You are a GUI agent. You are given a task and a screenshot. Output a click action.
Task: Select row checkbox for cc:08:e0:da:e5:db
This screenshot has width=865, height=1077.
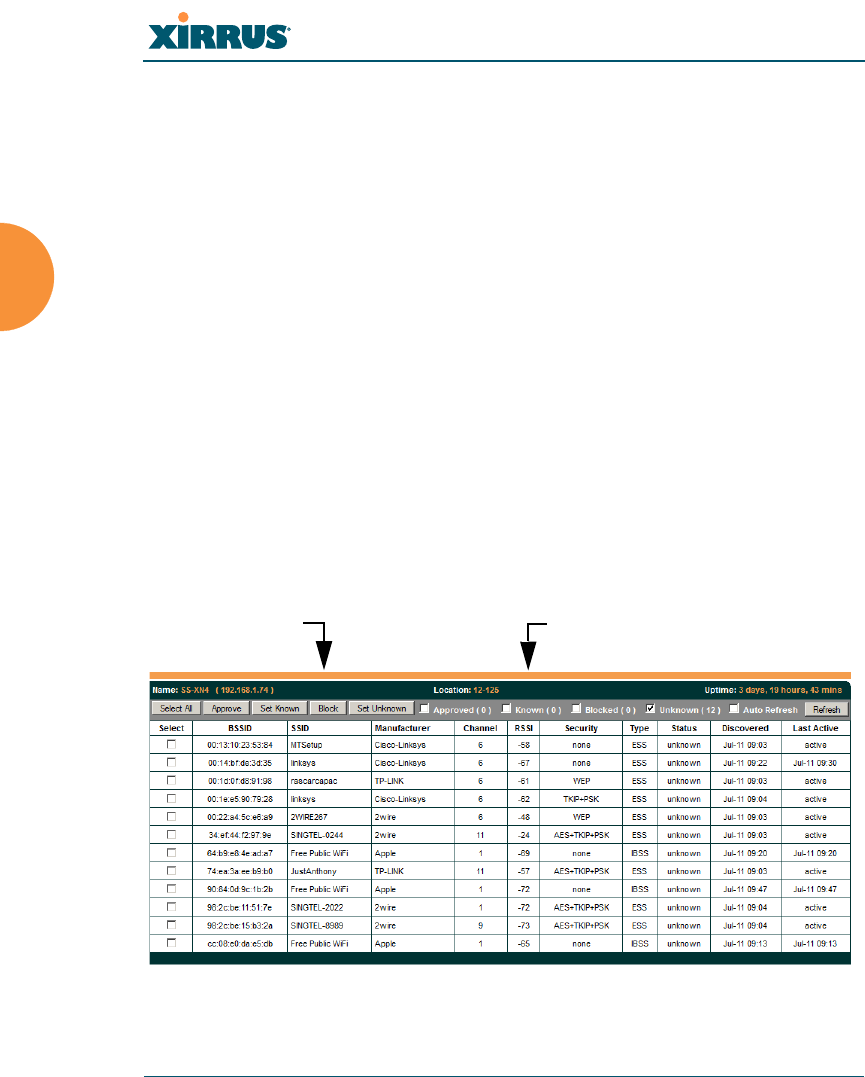(x=171, y=943)
